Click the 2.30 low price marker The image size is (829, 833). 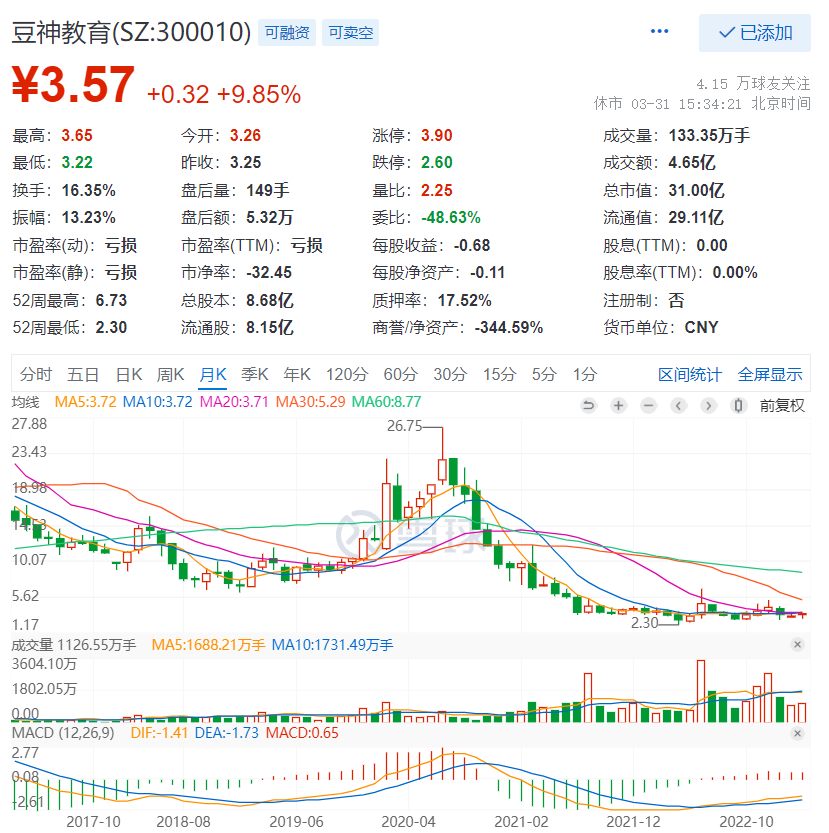click(x=645, y=623)
